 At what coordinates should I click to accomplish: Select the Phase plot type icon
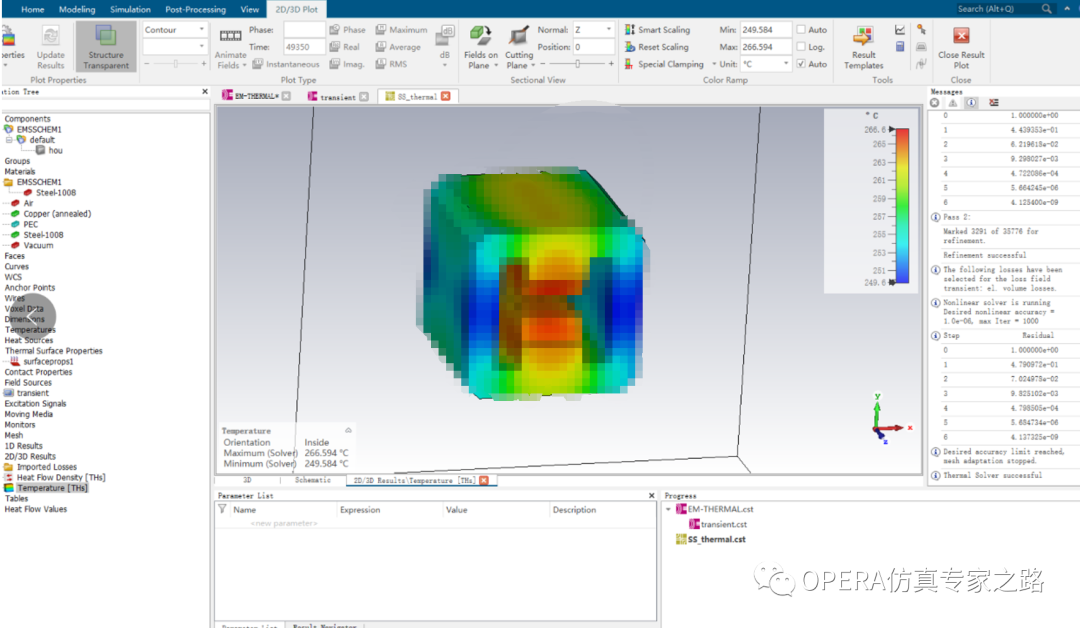tap(335, 30)
